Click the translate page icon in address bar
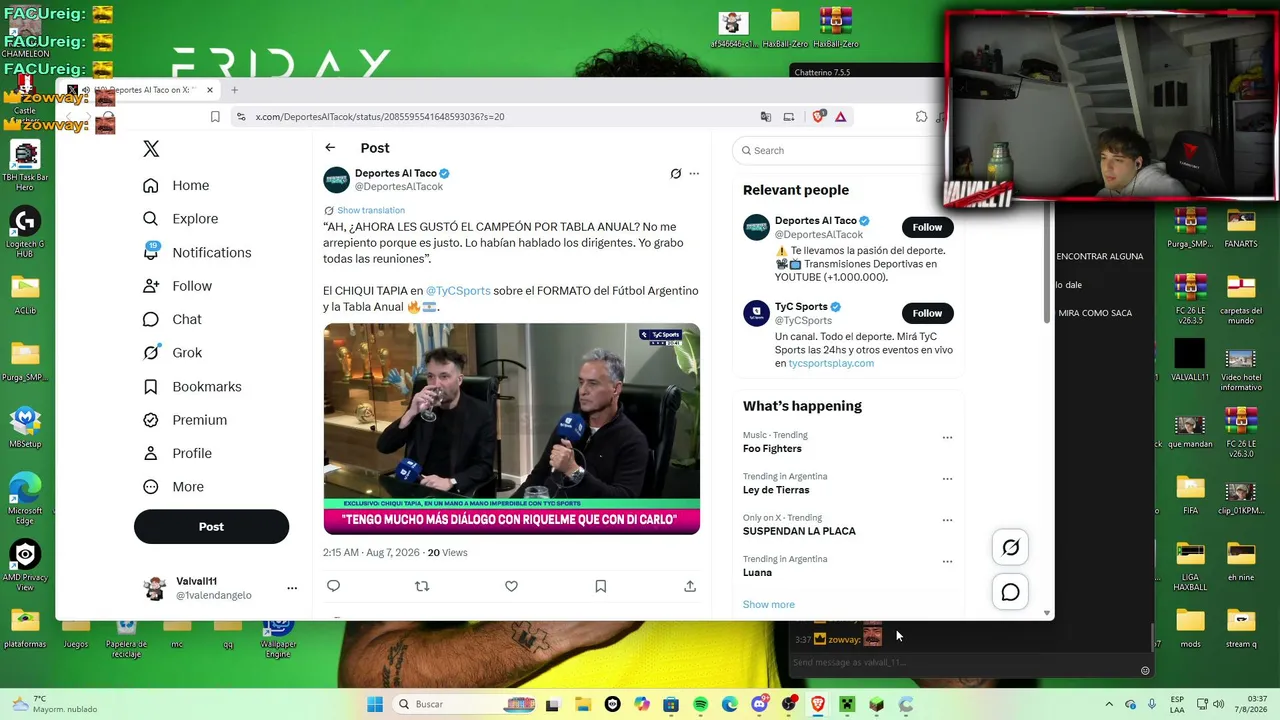This screenshot has width=1280, height=720. [x=766, y=117]
